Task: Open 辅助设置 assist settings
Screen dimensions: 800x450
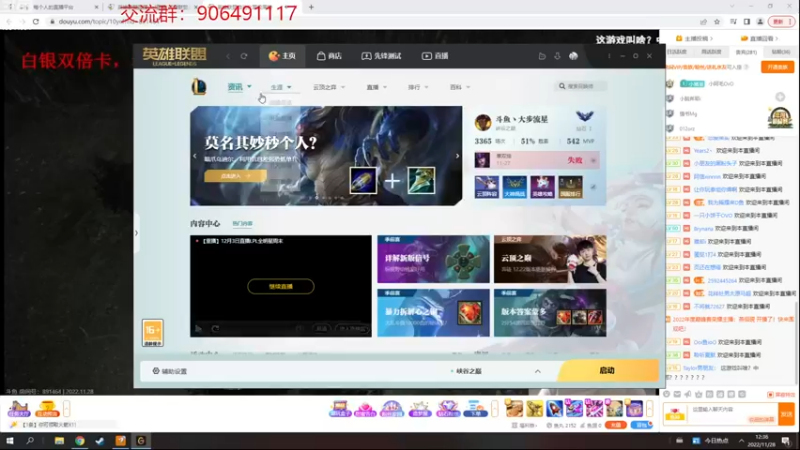Action: [x=170, y=371]
